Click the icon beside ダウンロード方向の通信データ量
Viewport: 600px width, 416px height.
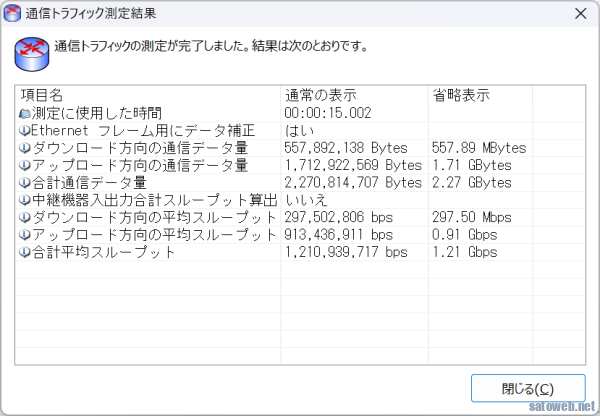point(25,148)
